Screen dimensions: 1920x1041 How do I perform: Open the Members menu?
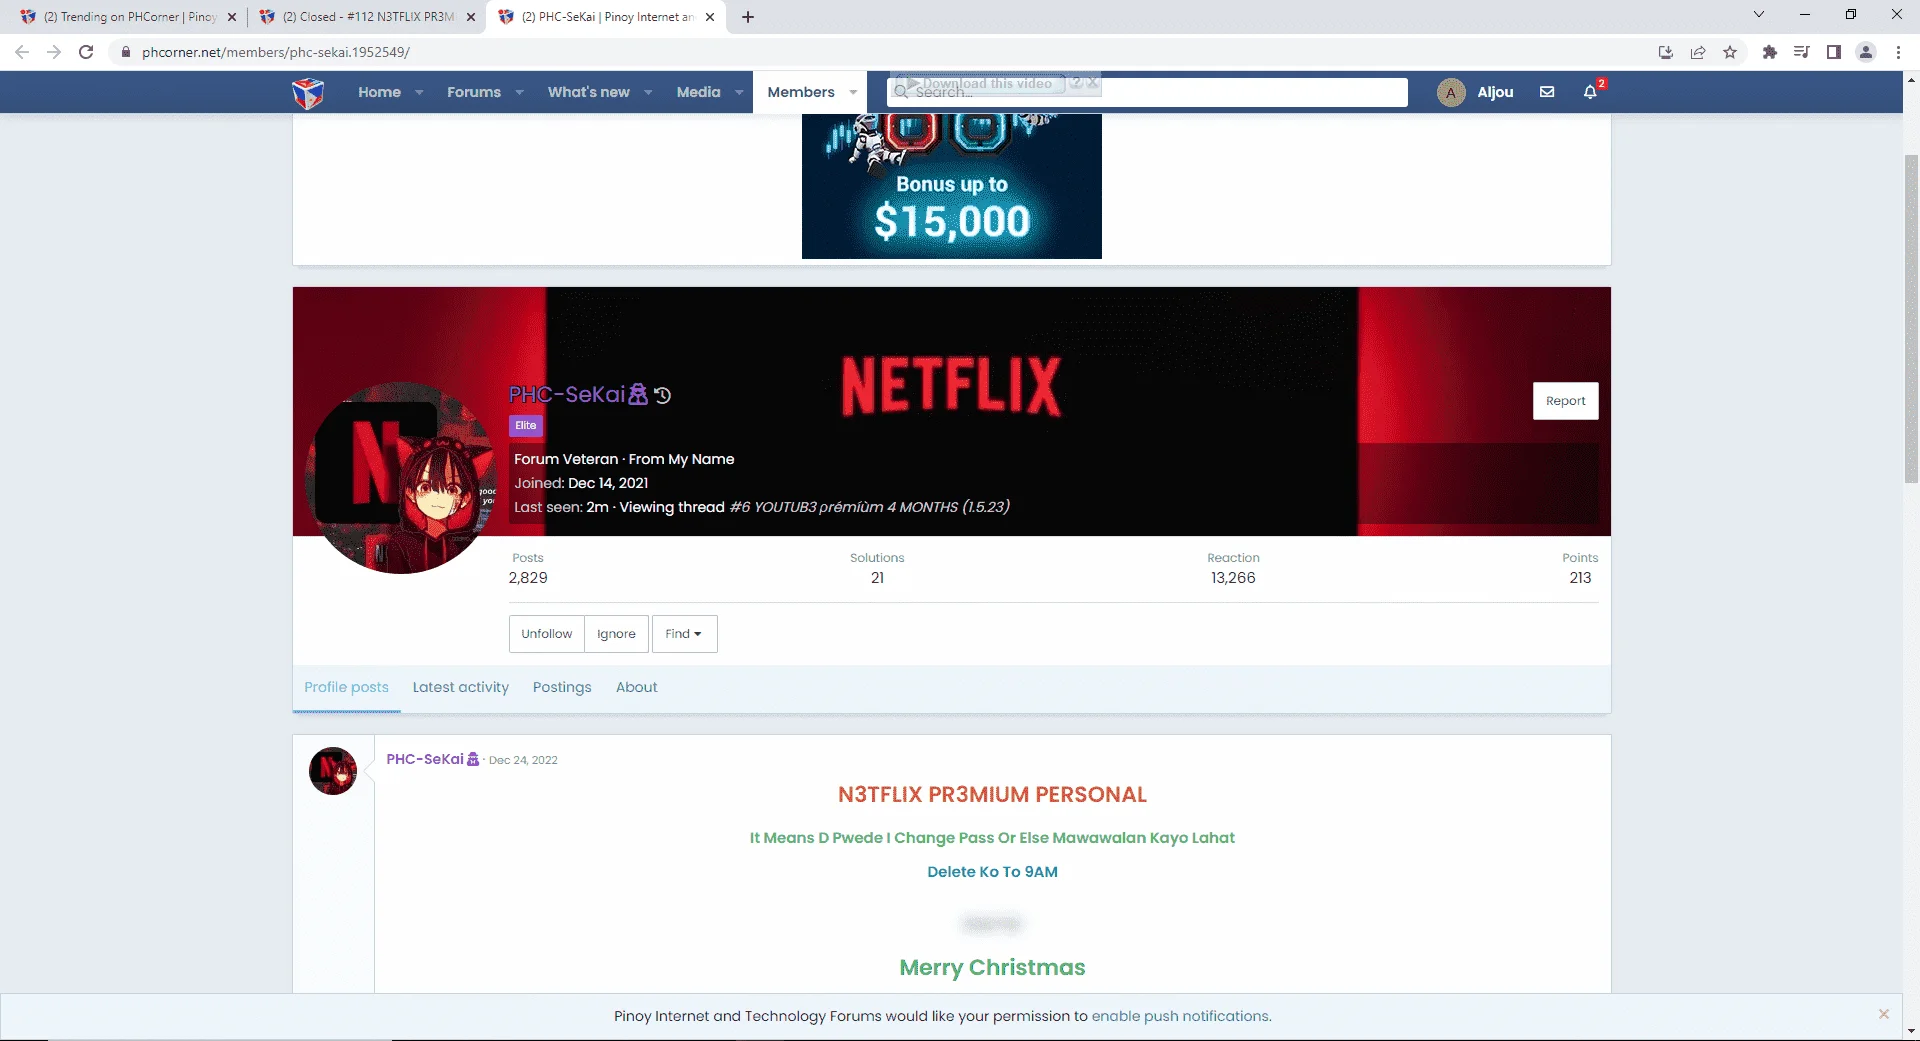(800, 92)
